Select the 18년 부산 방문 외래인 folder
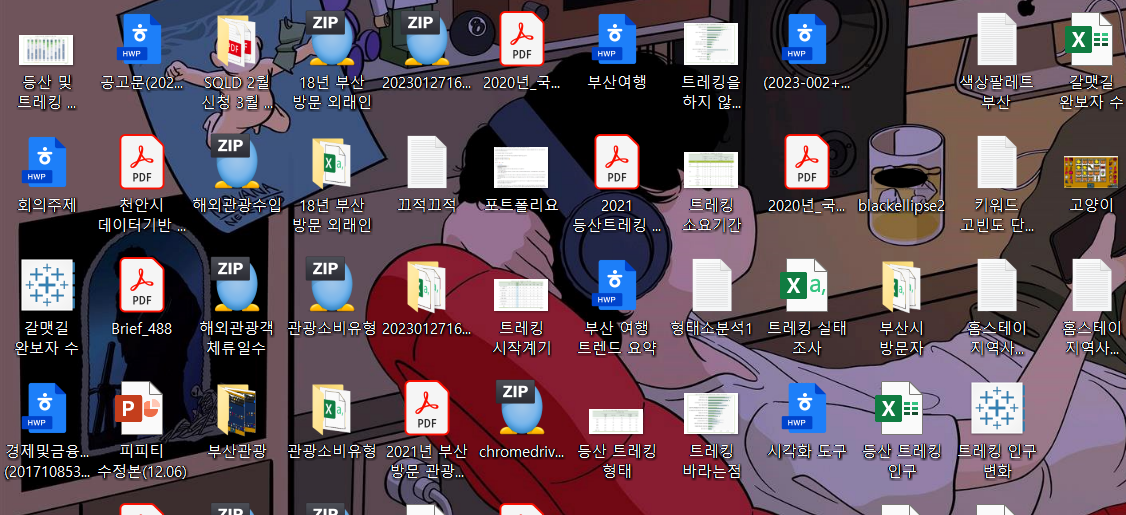1126x515 pixels. coord(332,162)
